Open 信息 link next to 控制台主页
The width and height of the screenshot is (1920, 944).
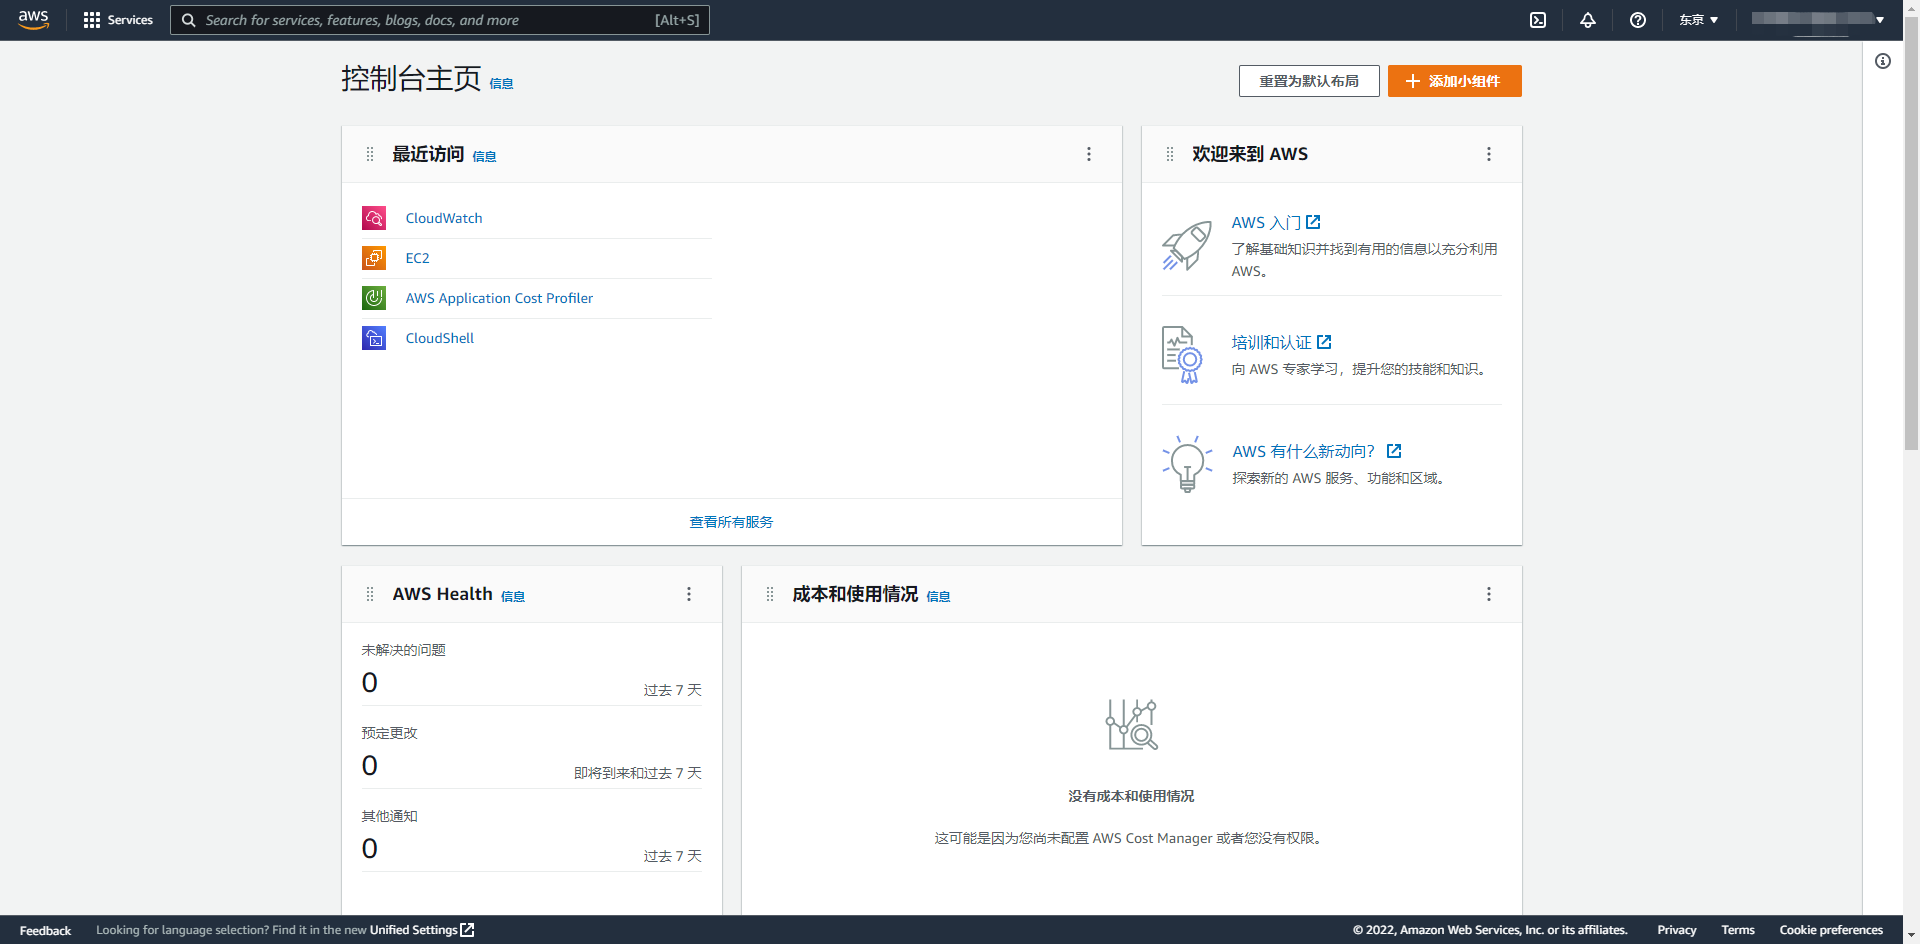click(501, 84)
